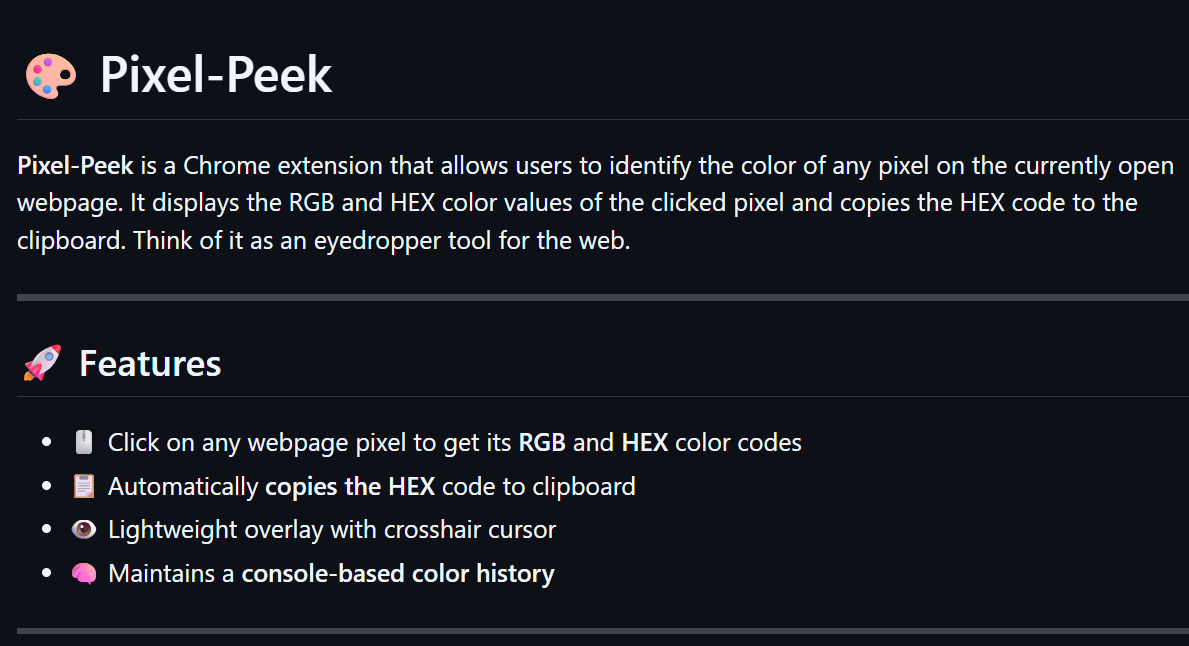Click the eye emoji icon

84,530
